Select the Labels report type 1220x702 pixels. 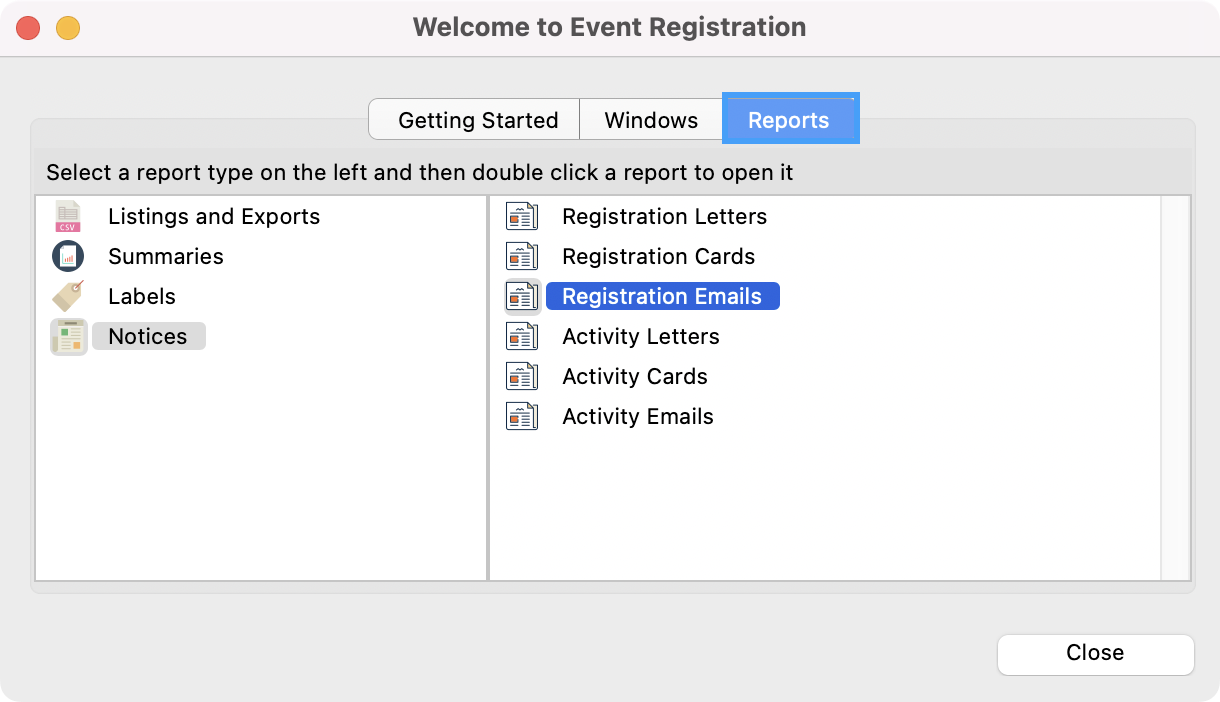[x=142, y=297]
